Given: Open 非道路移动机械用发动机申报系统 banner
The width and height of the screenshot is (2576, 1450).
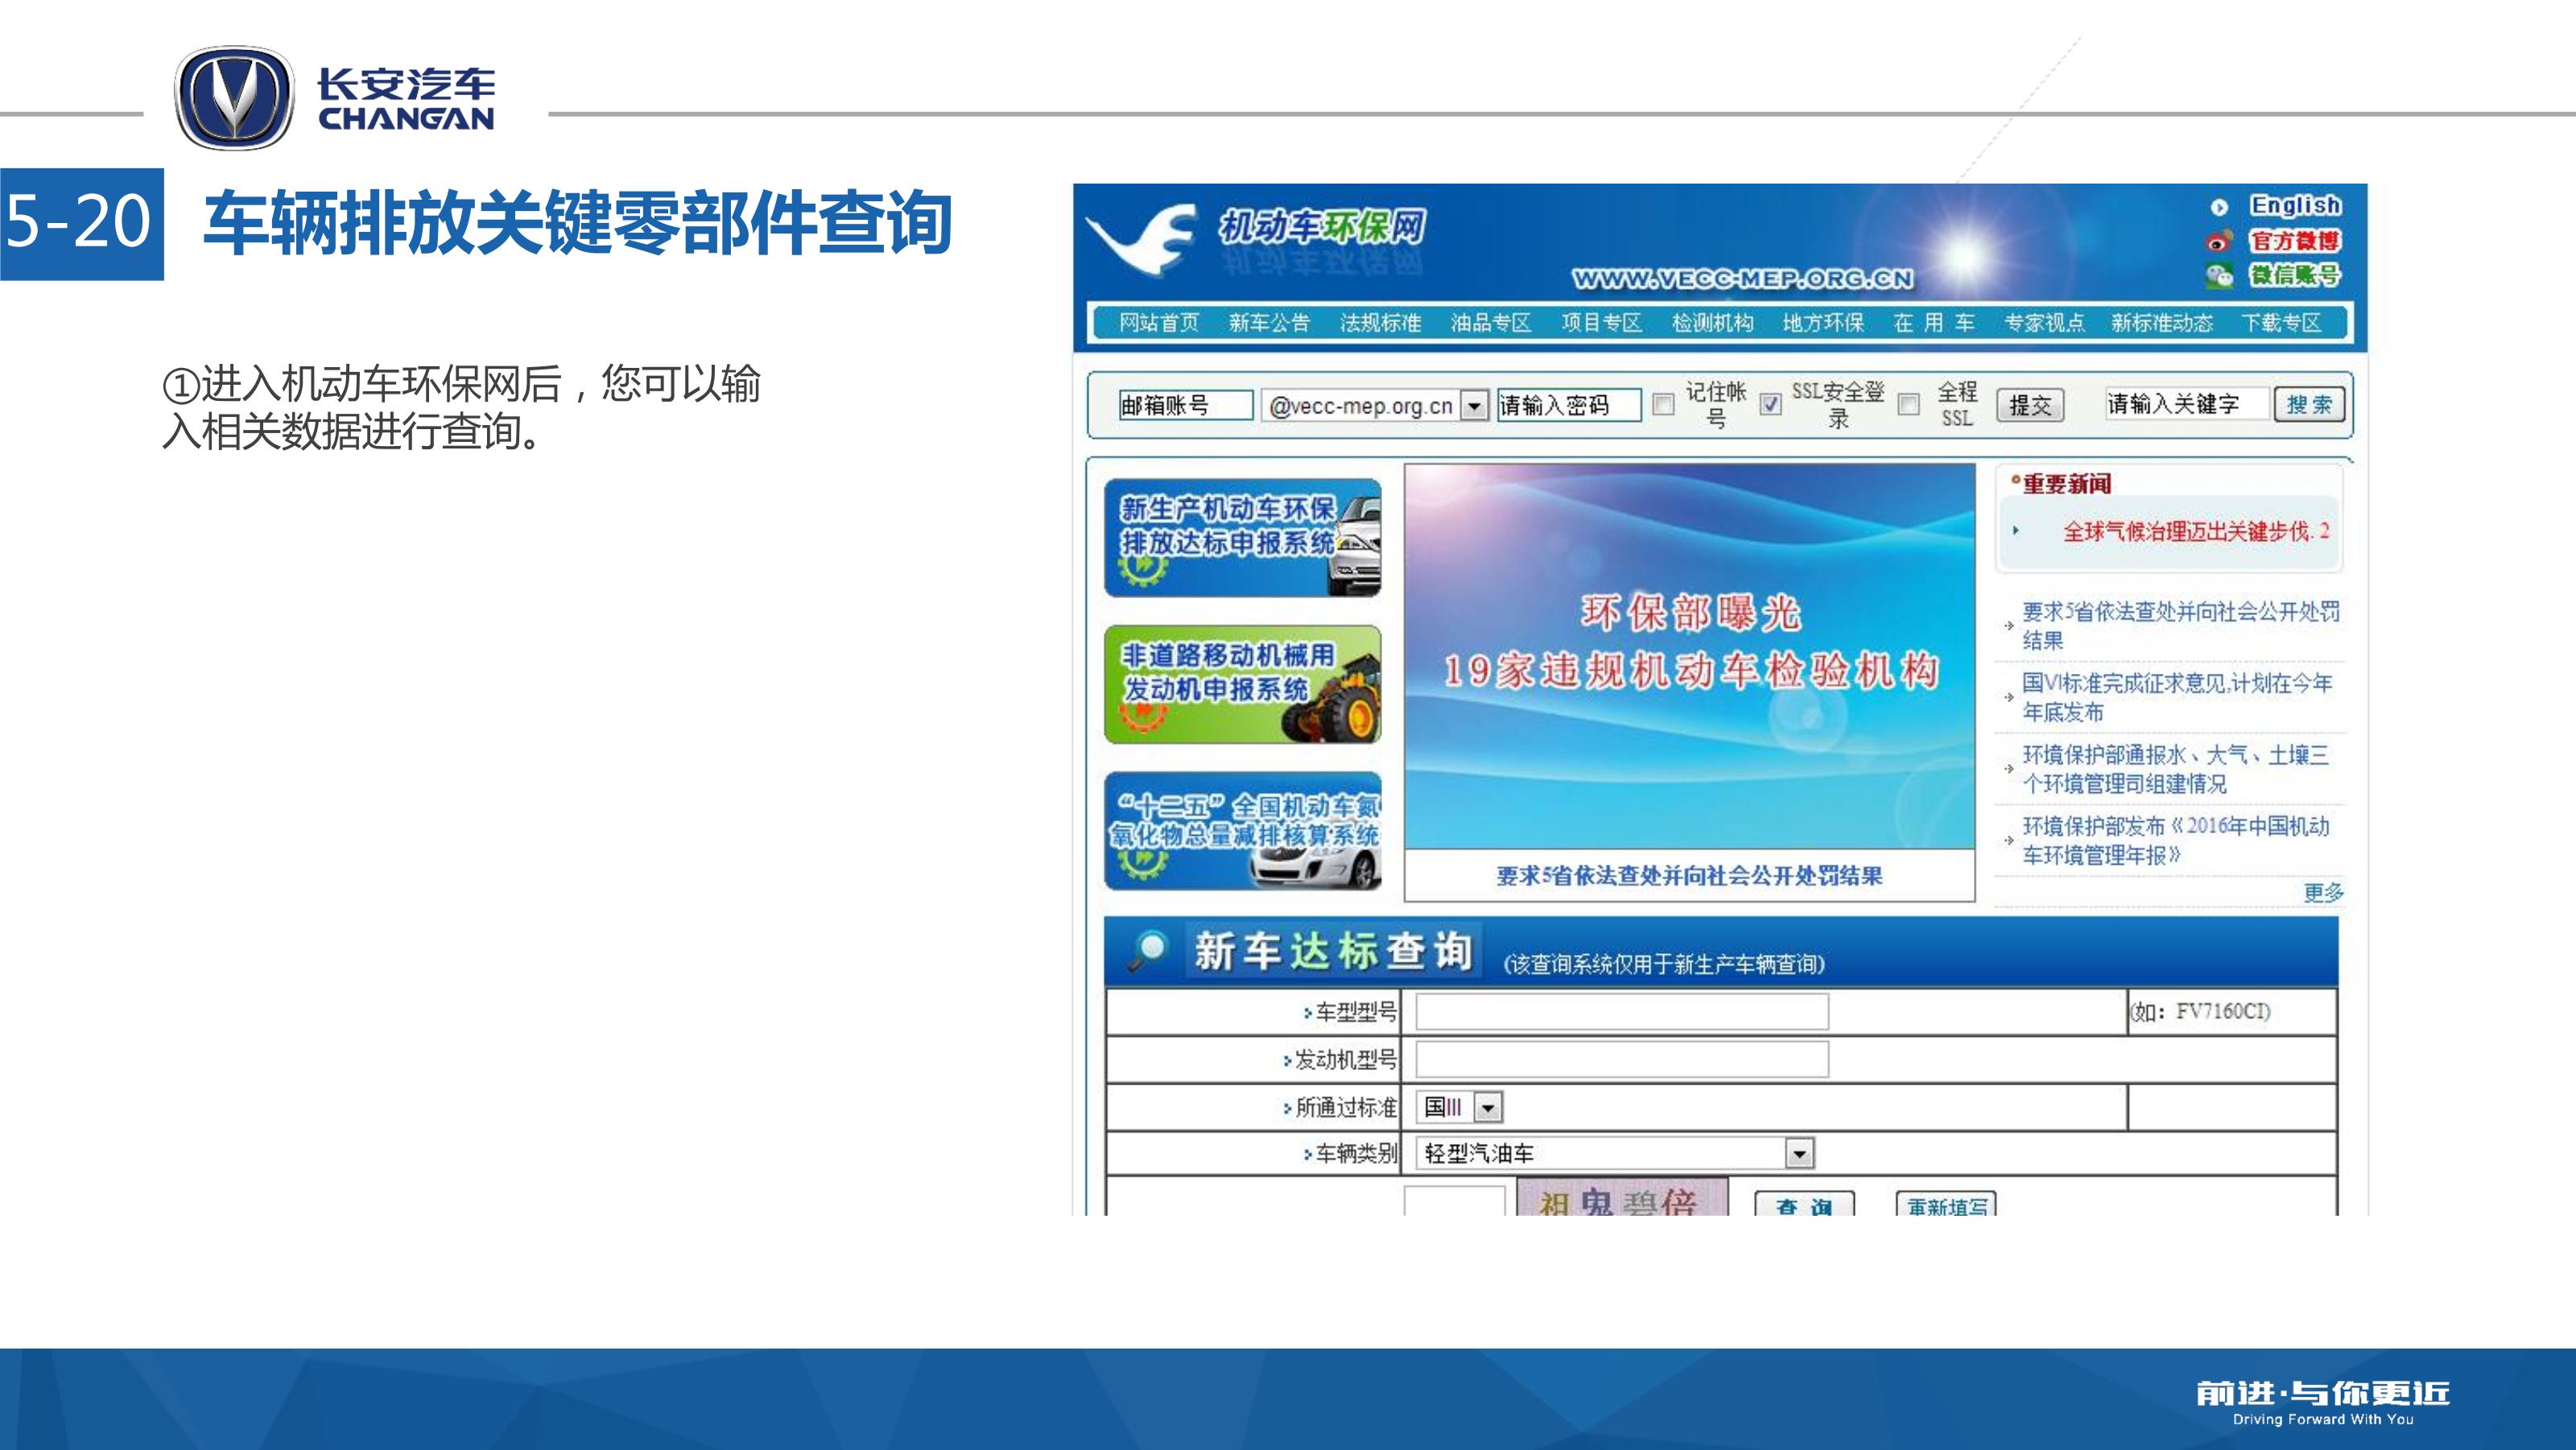Looking at the screenshot, I should (x=1242, y=685).
